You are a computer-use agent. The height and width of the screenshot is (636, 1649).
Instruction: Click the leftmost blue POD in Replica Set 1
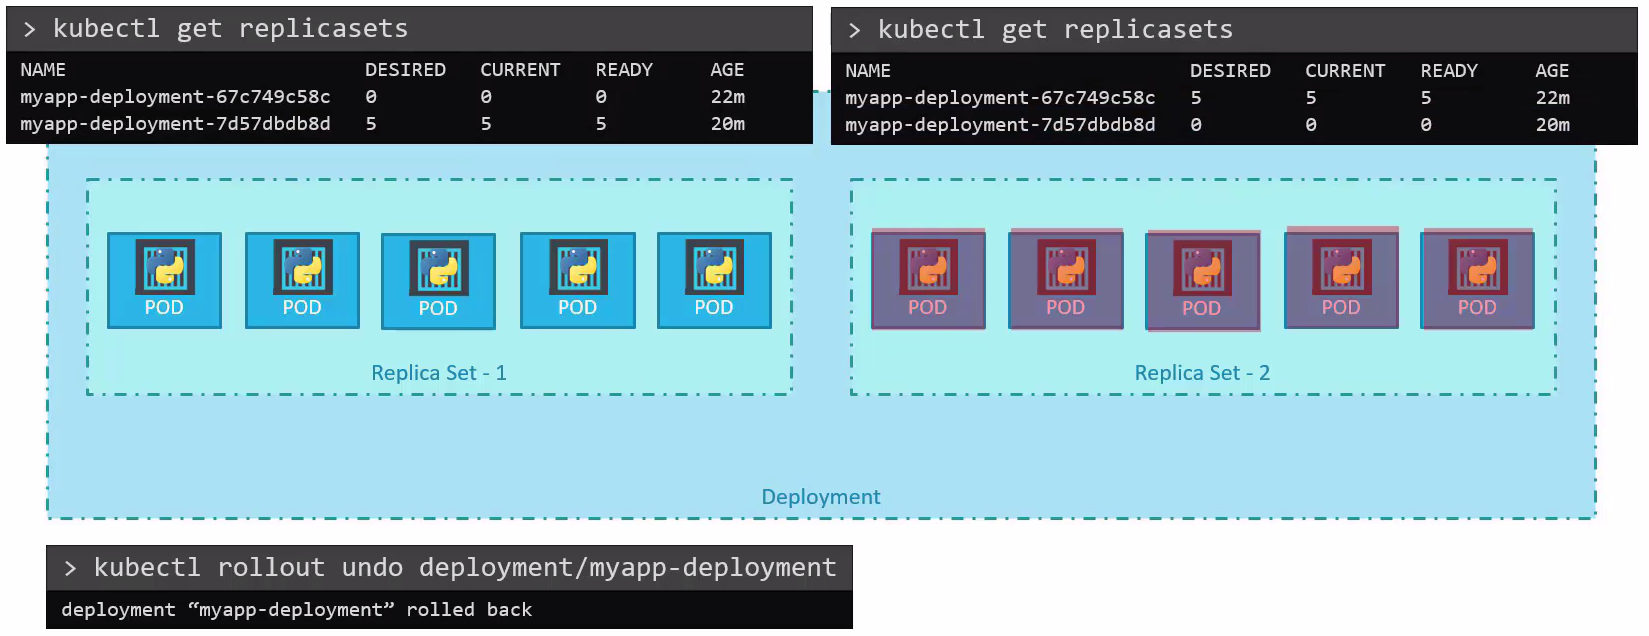[x=164, y=280]
